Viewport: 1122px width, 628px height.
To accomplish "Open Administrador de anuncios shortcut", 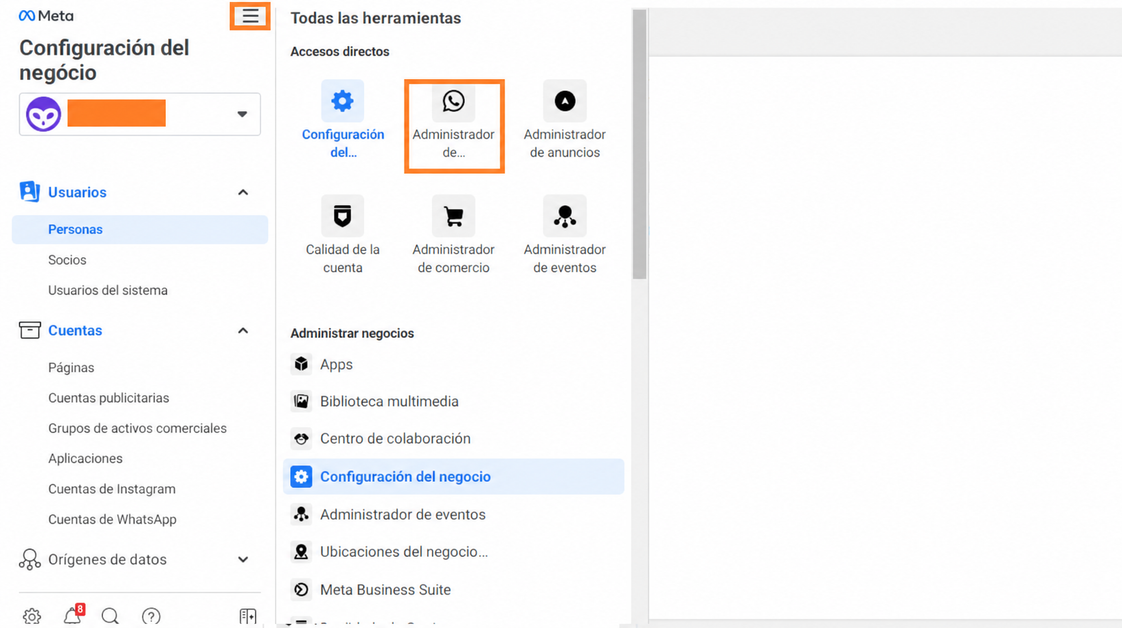I will [x=565, y=101].
